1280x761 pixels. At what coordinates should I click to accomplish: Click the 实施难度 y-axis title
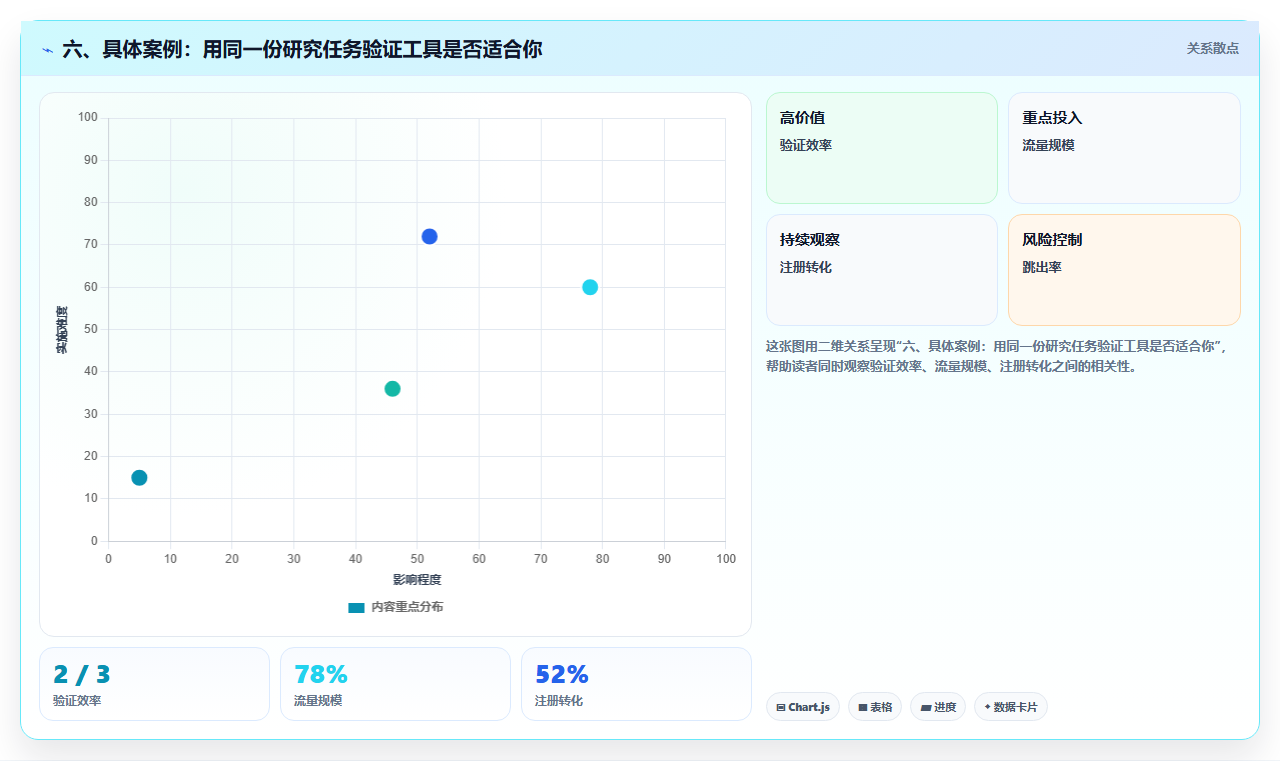62,330
